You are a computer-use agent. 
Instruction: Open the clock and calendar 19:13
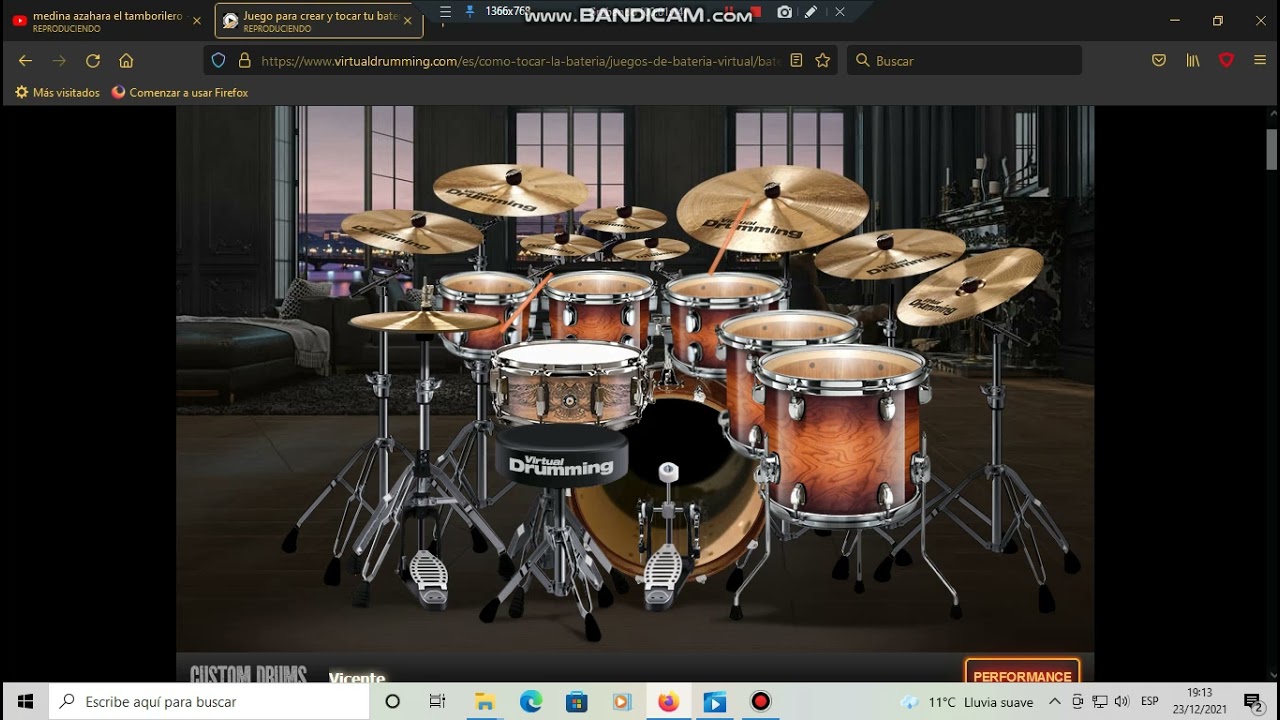pyautogui.click(x=1199, y=702)
